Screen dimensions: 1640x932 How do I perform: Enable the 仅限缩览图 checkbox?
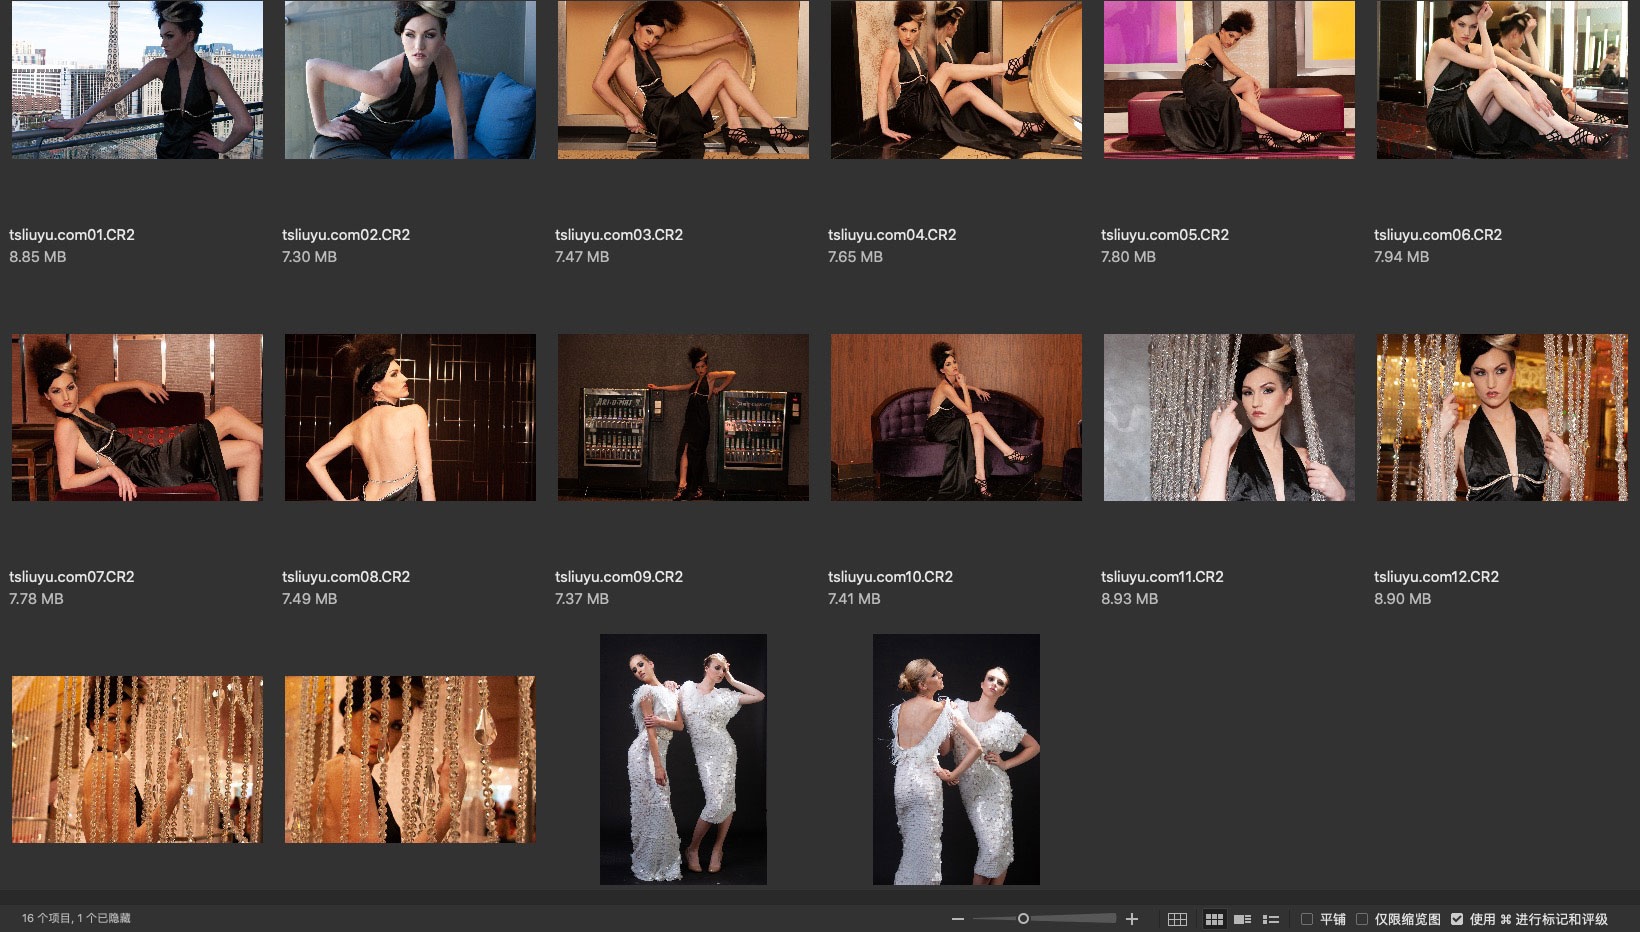[x=1361, y=919]
